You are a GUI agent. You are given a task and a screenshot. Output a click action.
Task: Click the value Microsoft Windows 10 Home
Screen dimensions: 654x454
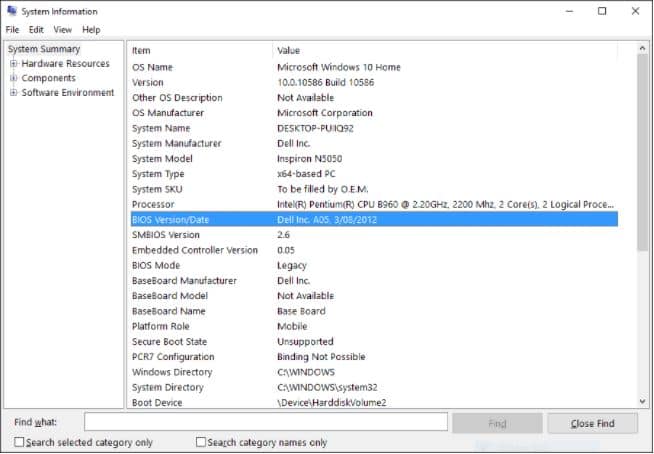click(x=339, y=67)
